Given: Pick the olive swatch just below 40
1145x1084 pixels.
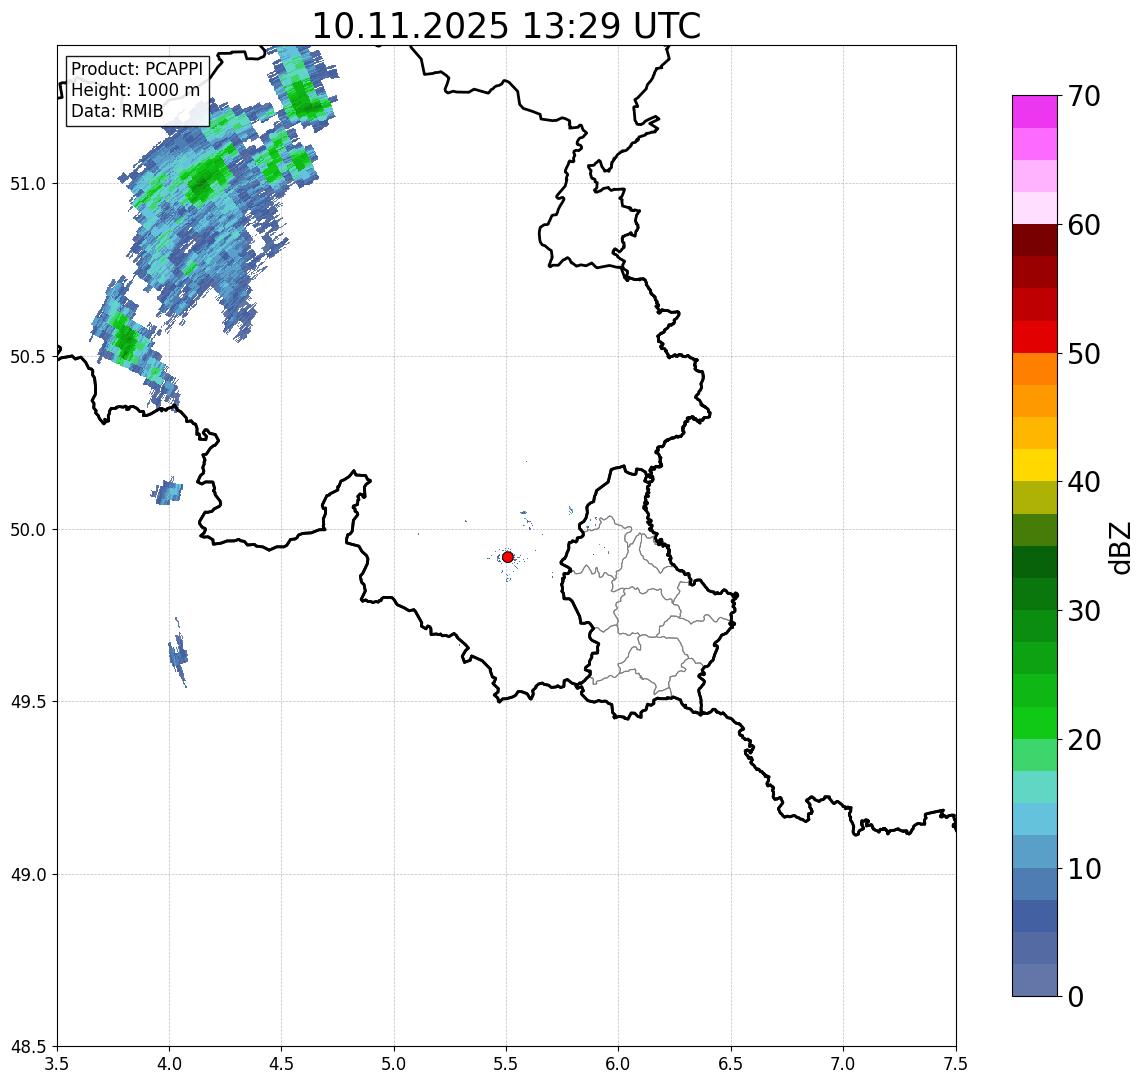Looking at the screenshot, I should pyautogui.click(x=1035, y=497).
